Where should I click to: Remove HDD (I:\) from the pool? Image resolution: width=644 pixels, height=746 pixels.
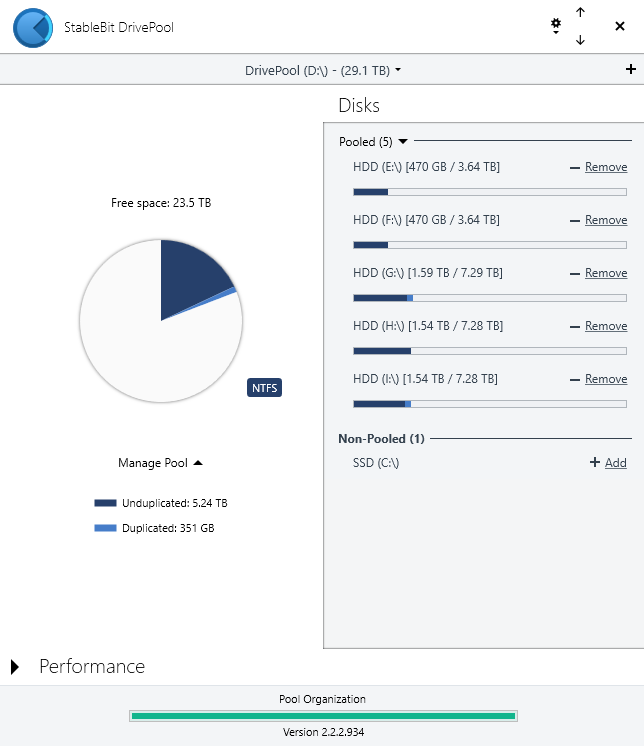pyautogui.click(x=606, y=379)
